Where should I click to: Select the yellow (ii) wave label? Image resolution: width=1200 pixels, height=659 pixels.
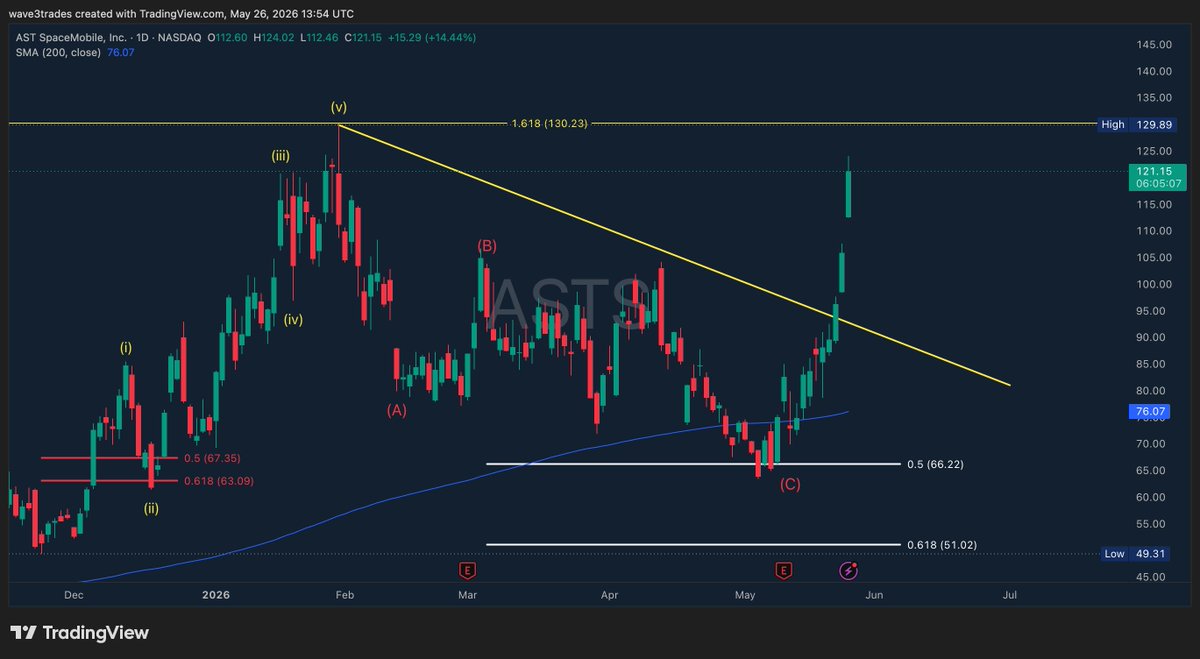150,508
